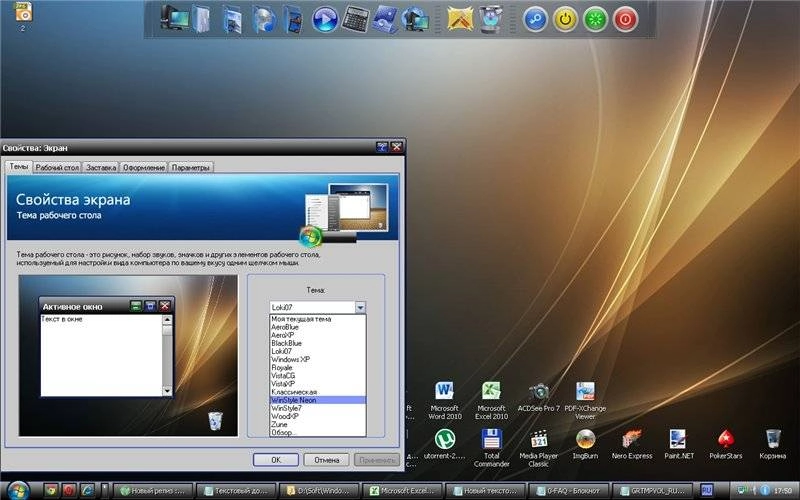Click scrollbar up arrow in preview Активное окно
Viewport: 800px width, 500px height.
coord(167,320)
